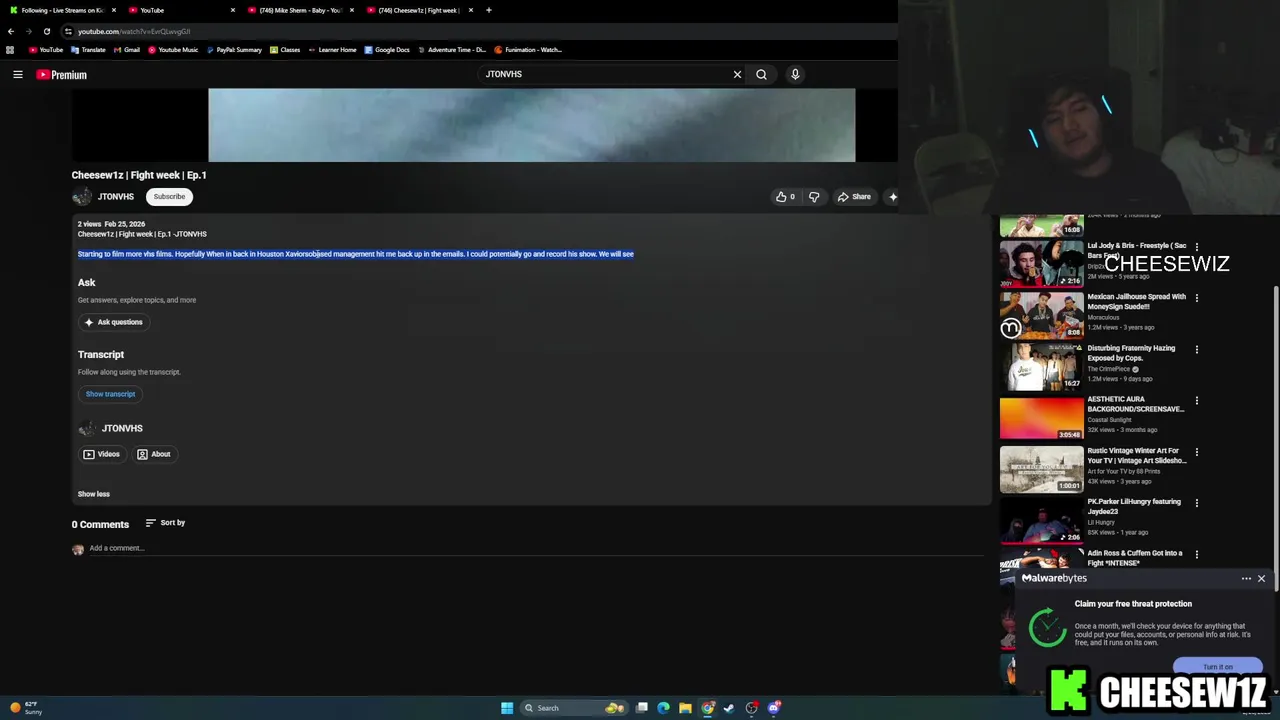This screenshot has width=1280, height=720.
Task: Start voice search with microphone
Action: point(795,74)
